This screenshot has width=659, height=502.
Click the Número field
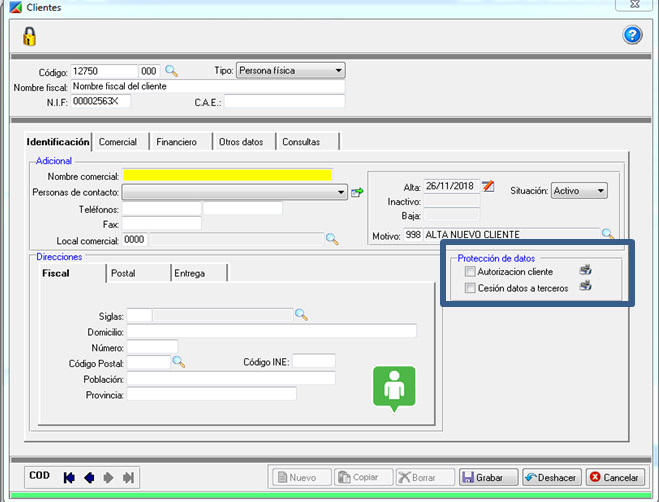(x=152, y=347)
